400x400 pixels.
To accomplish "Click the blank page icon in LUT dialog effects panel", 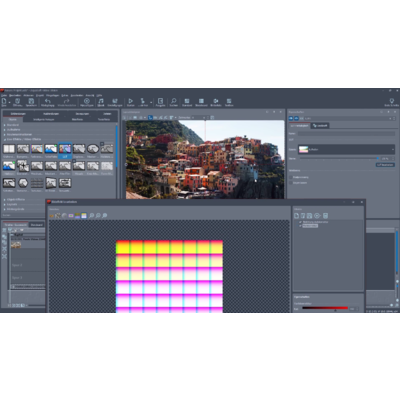I will [x=296, y=216].
